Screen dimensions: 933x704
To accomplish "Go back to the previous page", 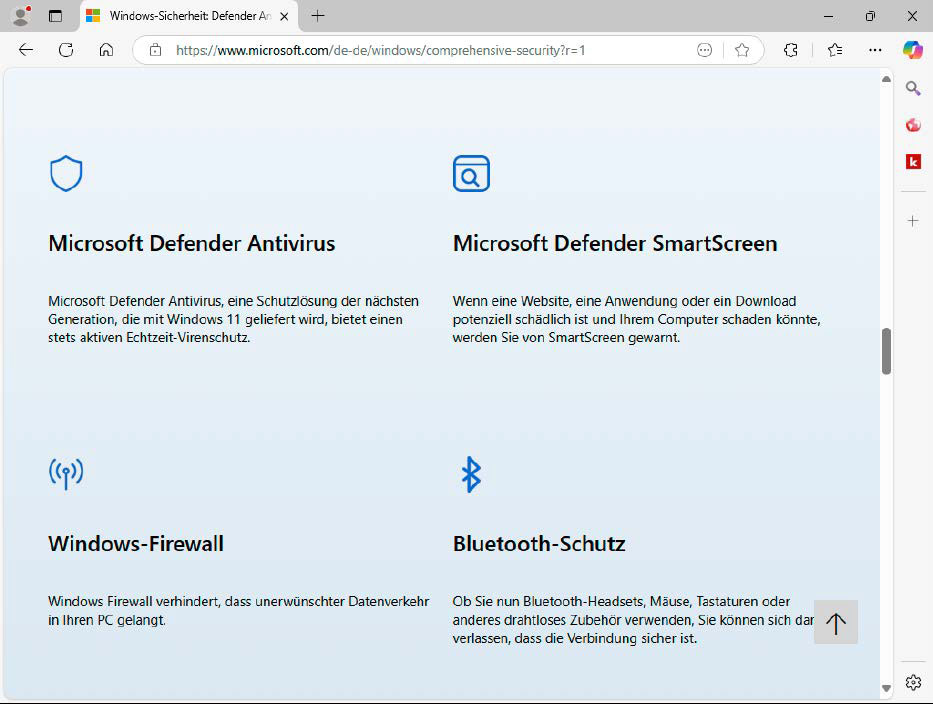I will coord(26,50).
